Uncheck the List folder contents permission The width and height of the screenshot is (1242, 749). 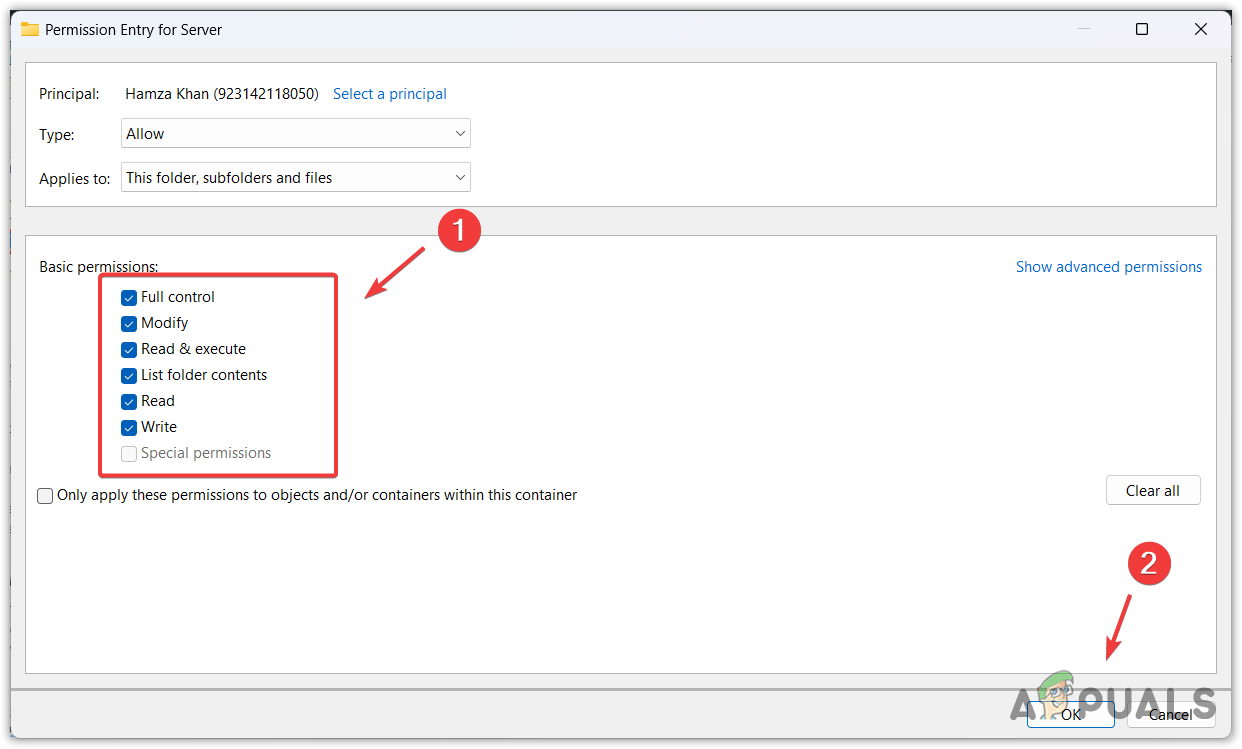pyautogui.click(x=128, y=375)
